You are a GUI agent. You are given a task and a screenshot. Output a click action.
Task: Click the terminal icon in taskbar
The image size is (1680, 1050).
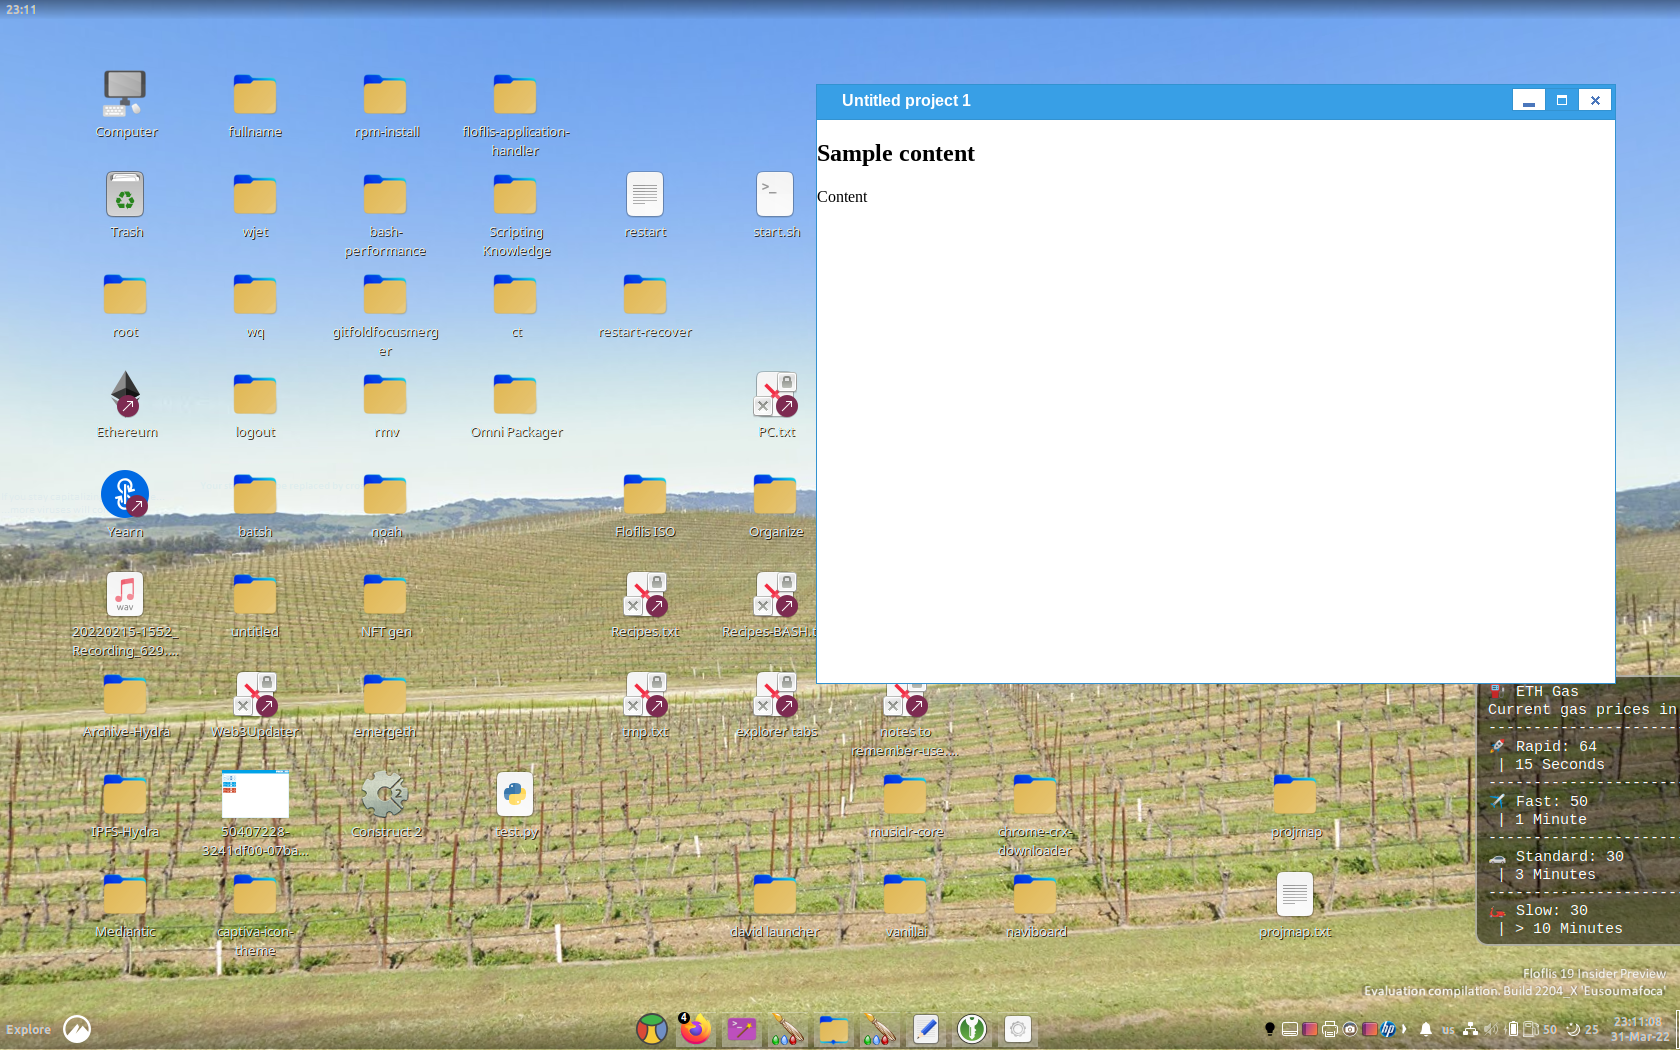[x=741, y=1028]
